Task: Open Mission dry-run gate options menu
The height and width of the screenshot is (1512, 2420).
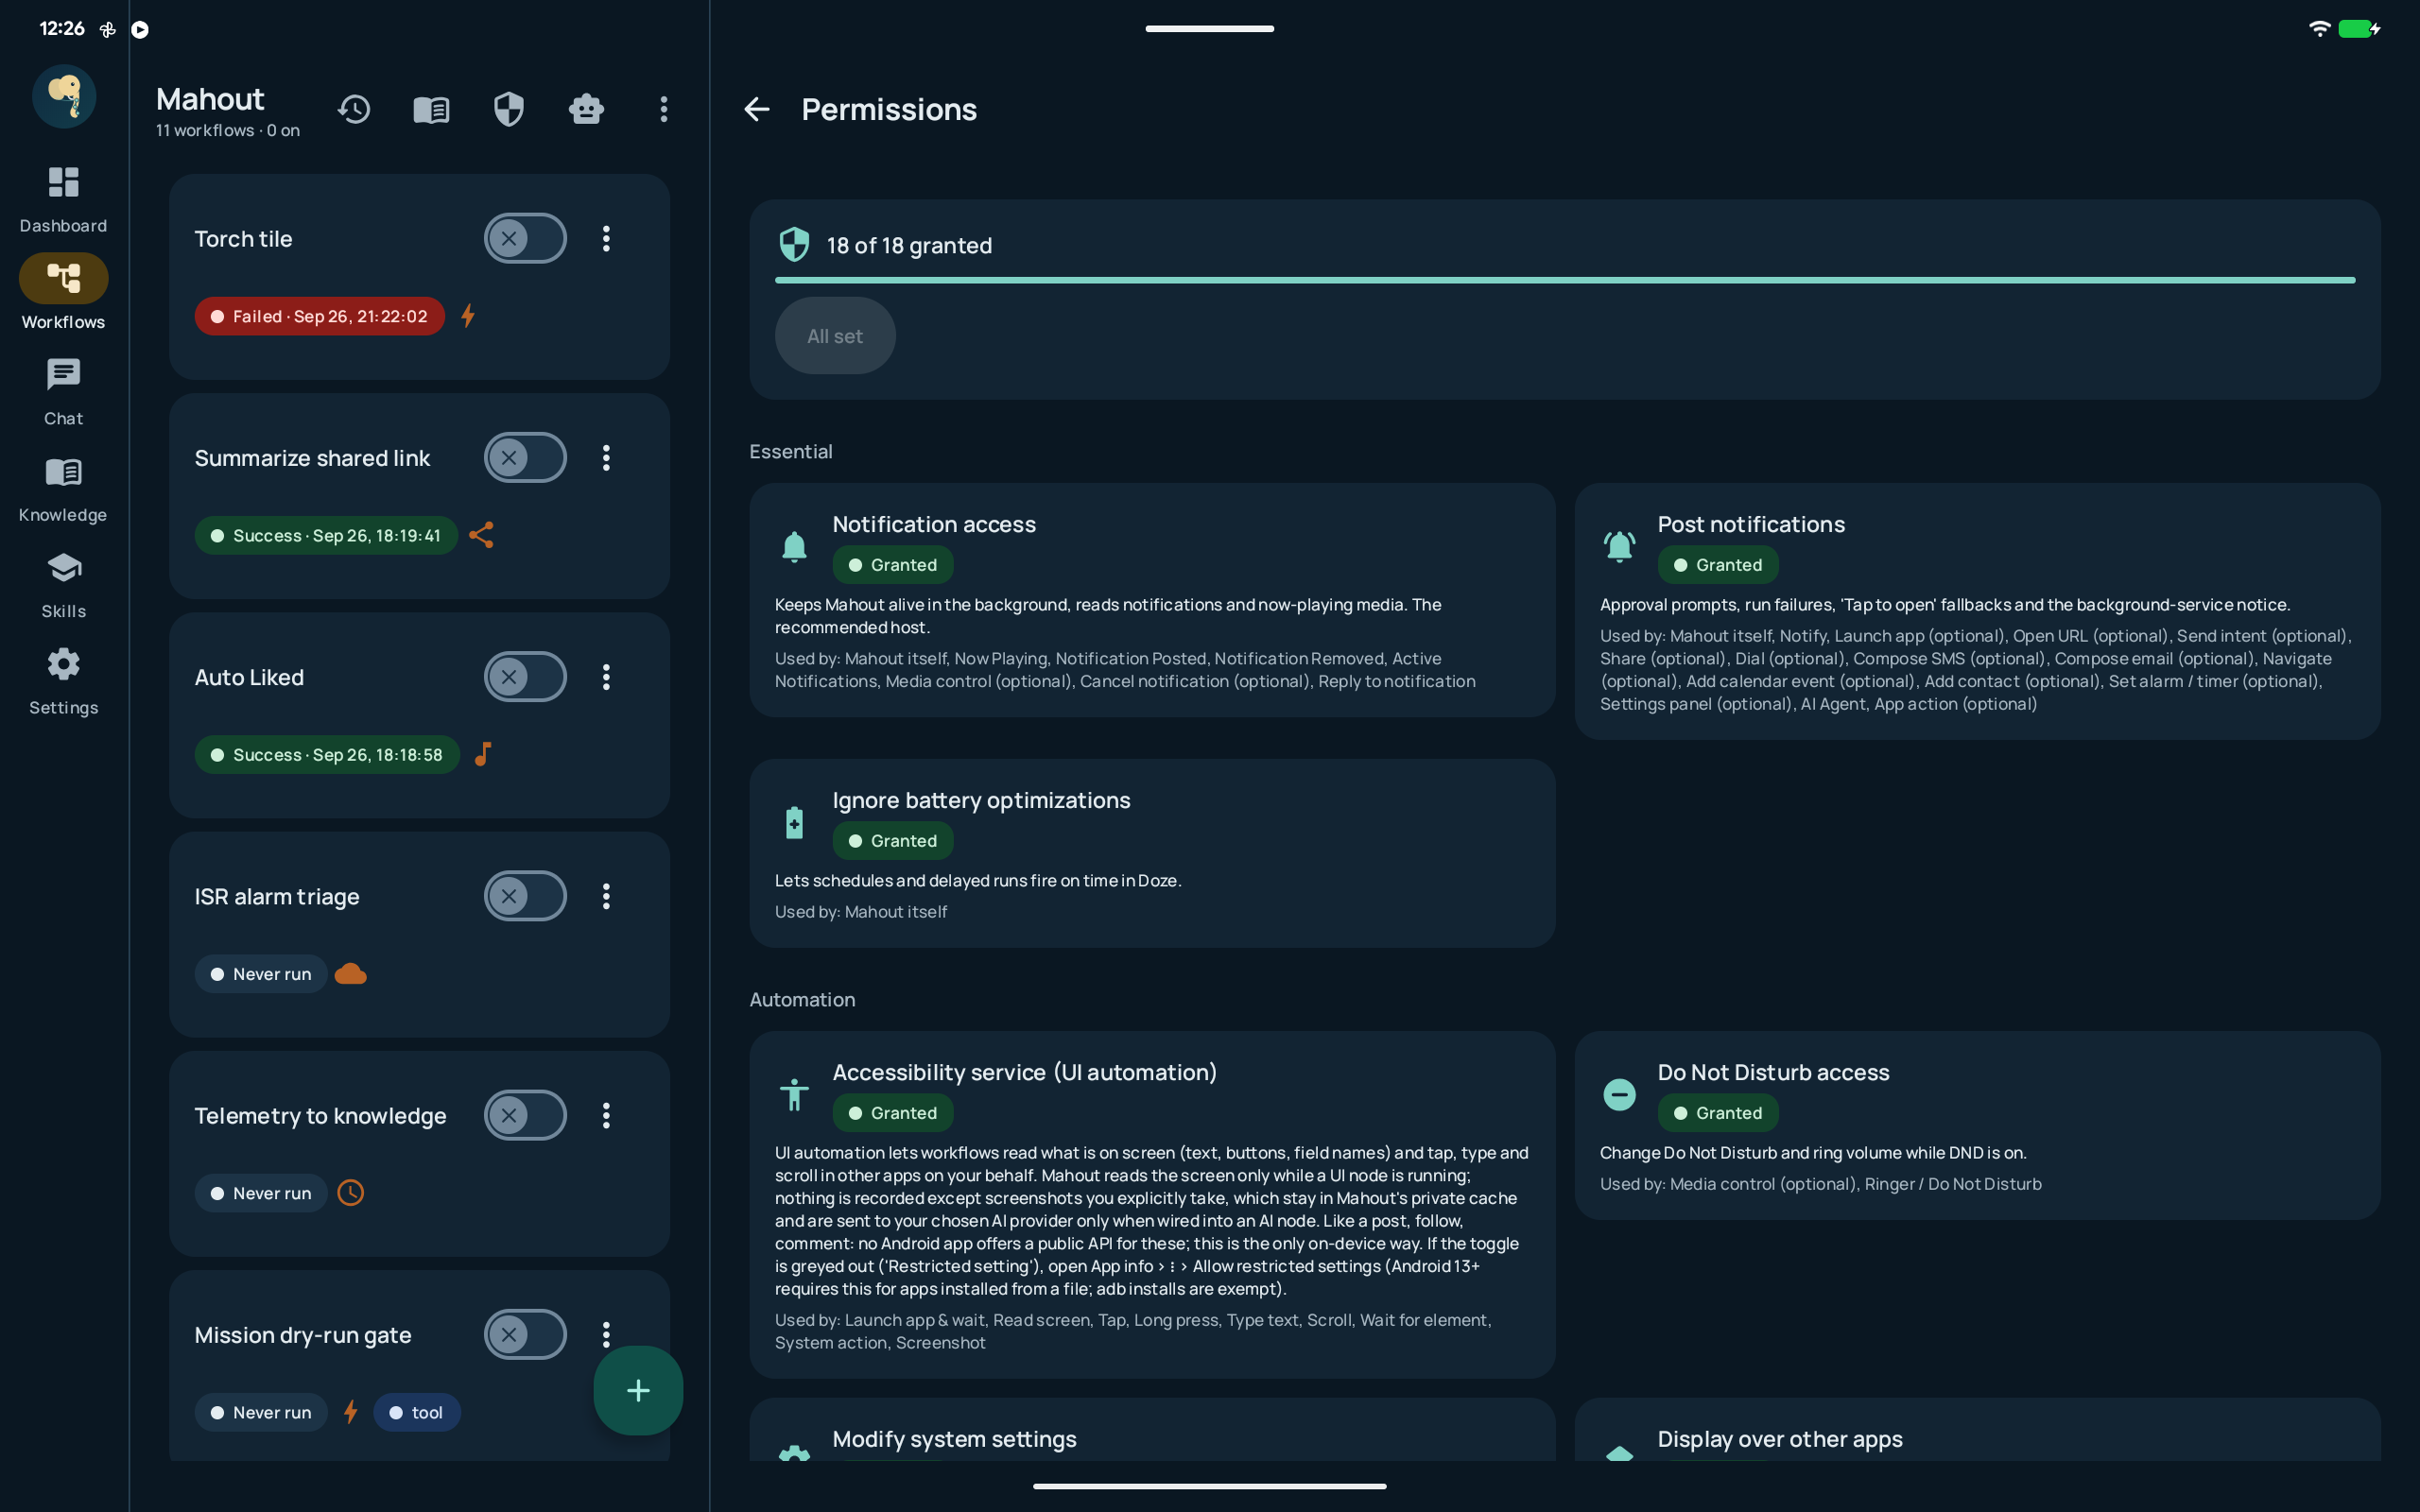Action: click(606, 1334)
